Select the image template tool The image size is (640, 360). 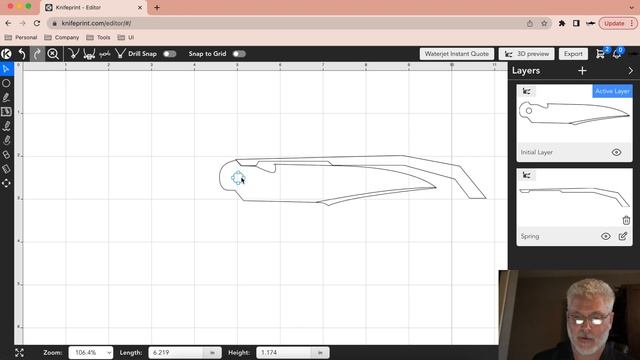point(6,111)
